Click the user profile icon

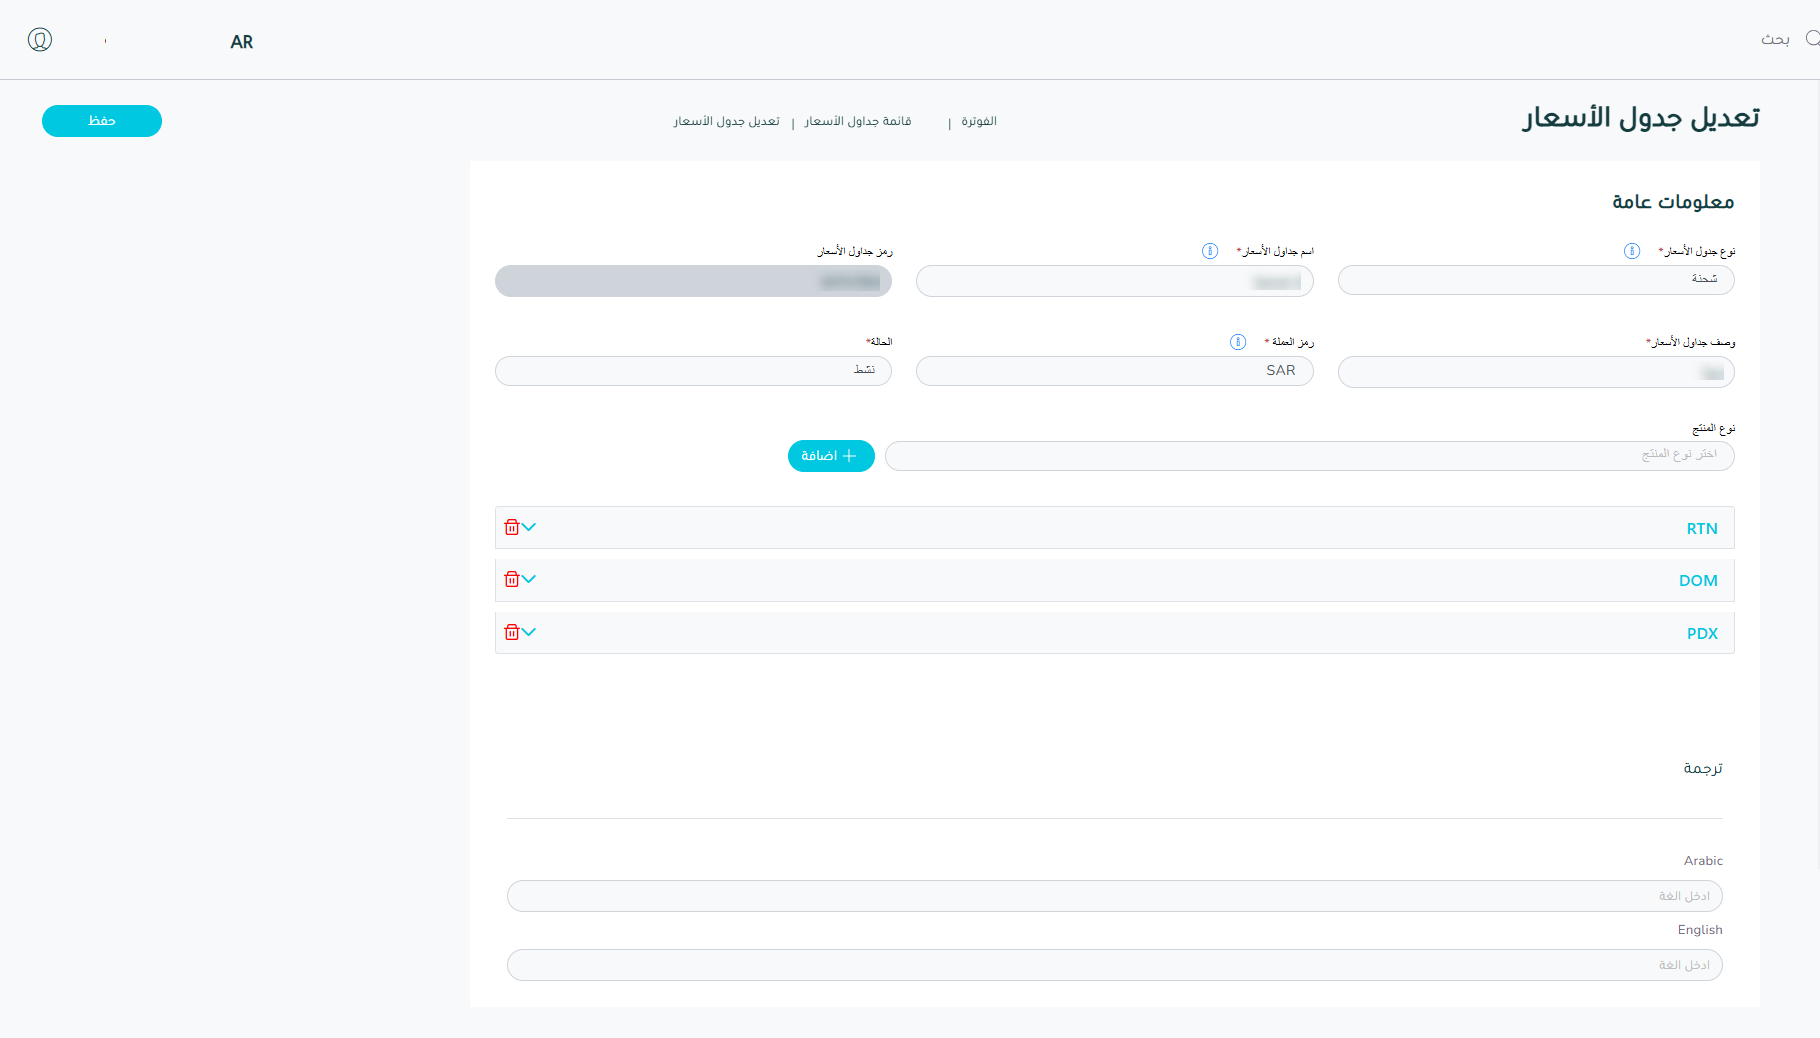[40, 40]
